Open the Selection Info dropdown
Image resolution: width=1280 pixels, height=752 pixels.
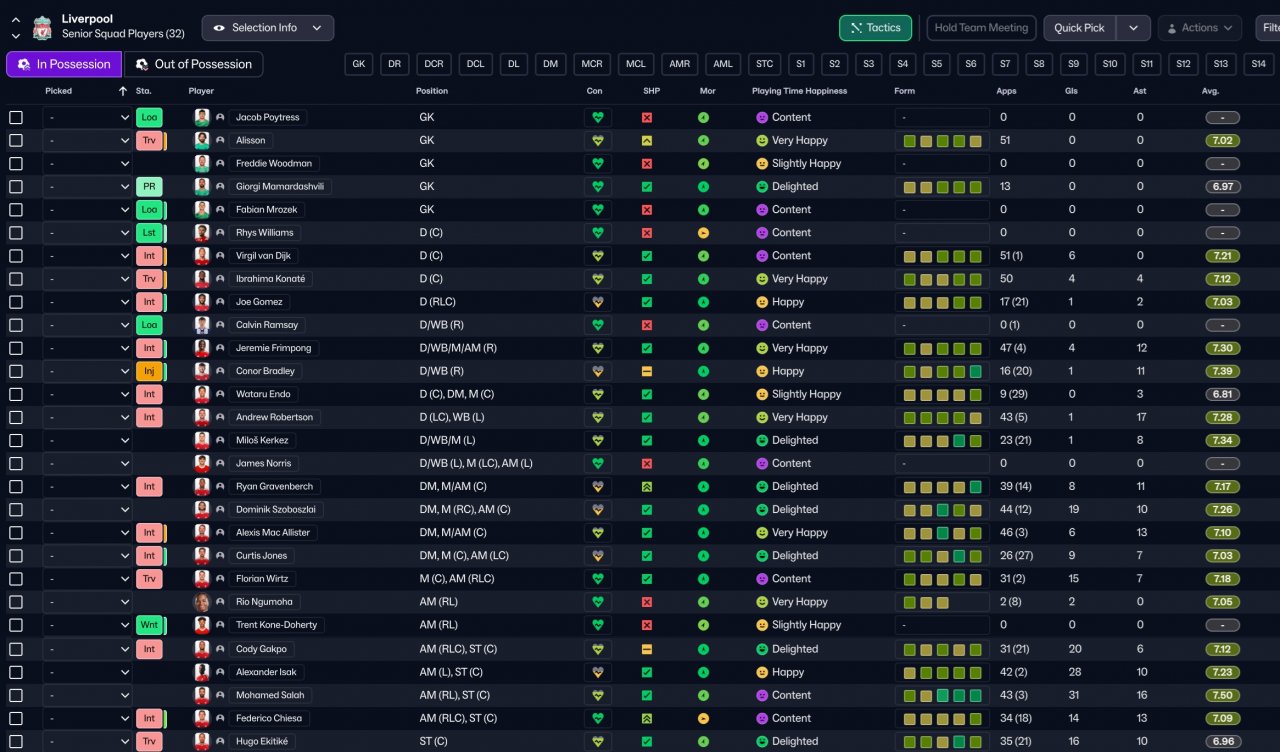pyautogui.click(x=268, y=28)
